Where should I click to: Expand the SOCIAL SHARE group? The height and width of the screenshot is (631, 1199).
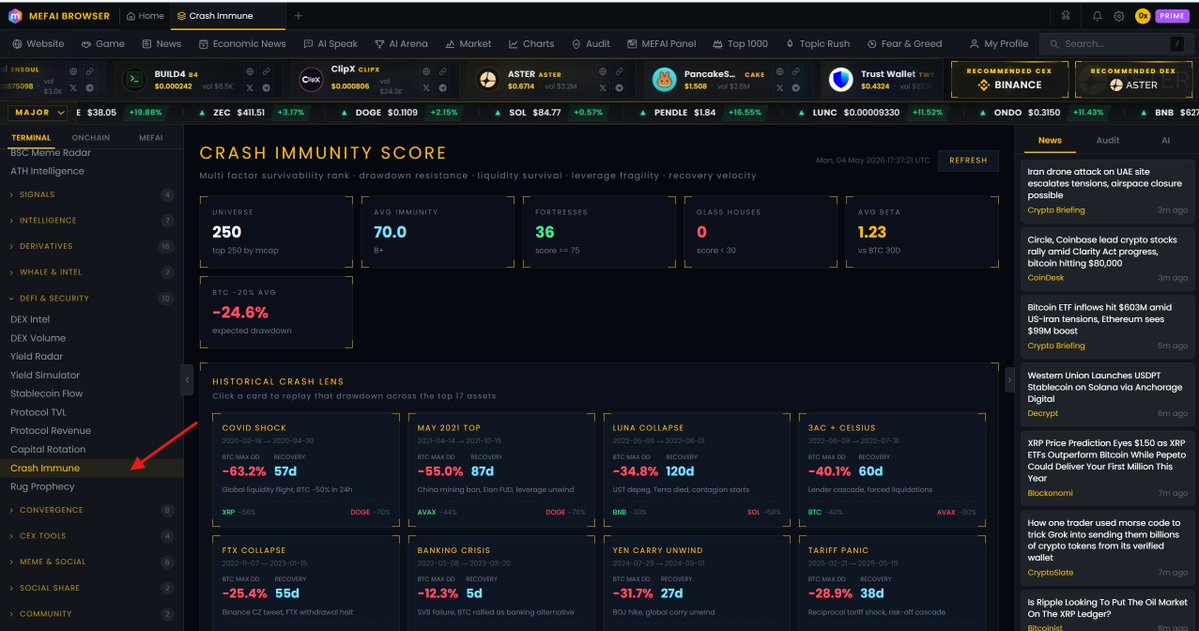point(92,588)
